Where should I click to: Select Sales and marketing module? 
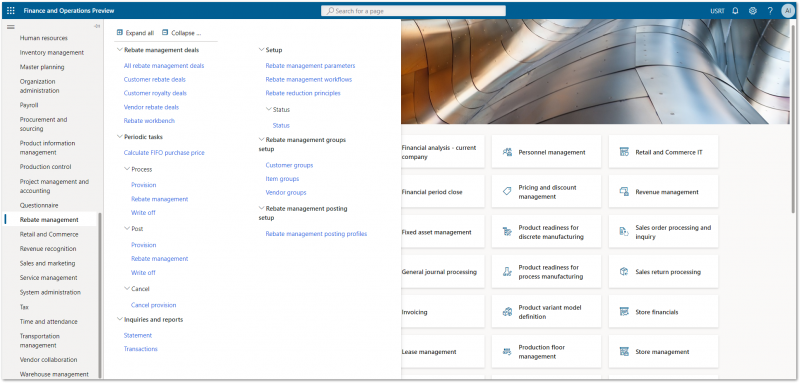click(x=47, y=263)
